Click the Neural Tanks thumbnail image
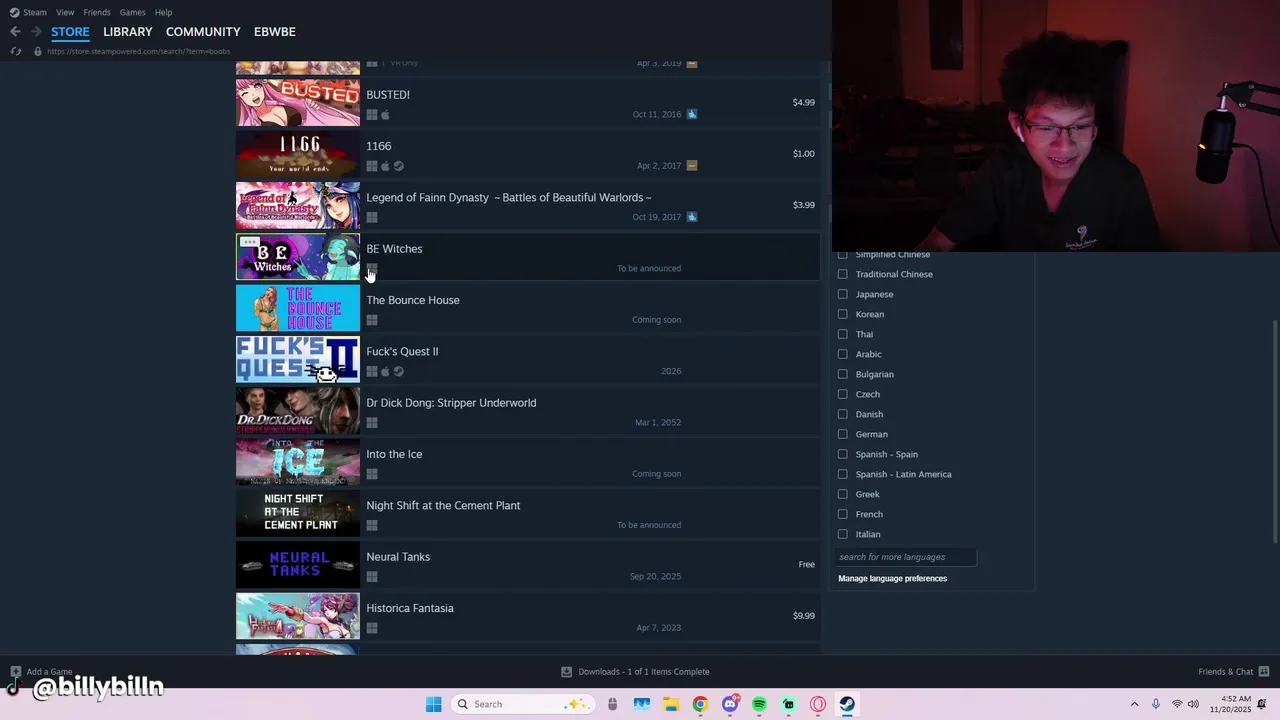Image resolution: width=1280 pixels, height=720 pixels. tap(298, 565)
